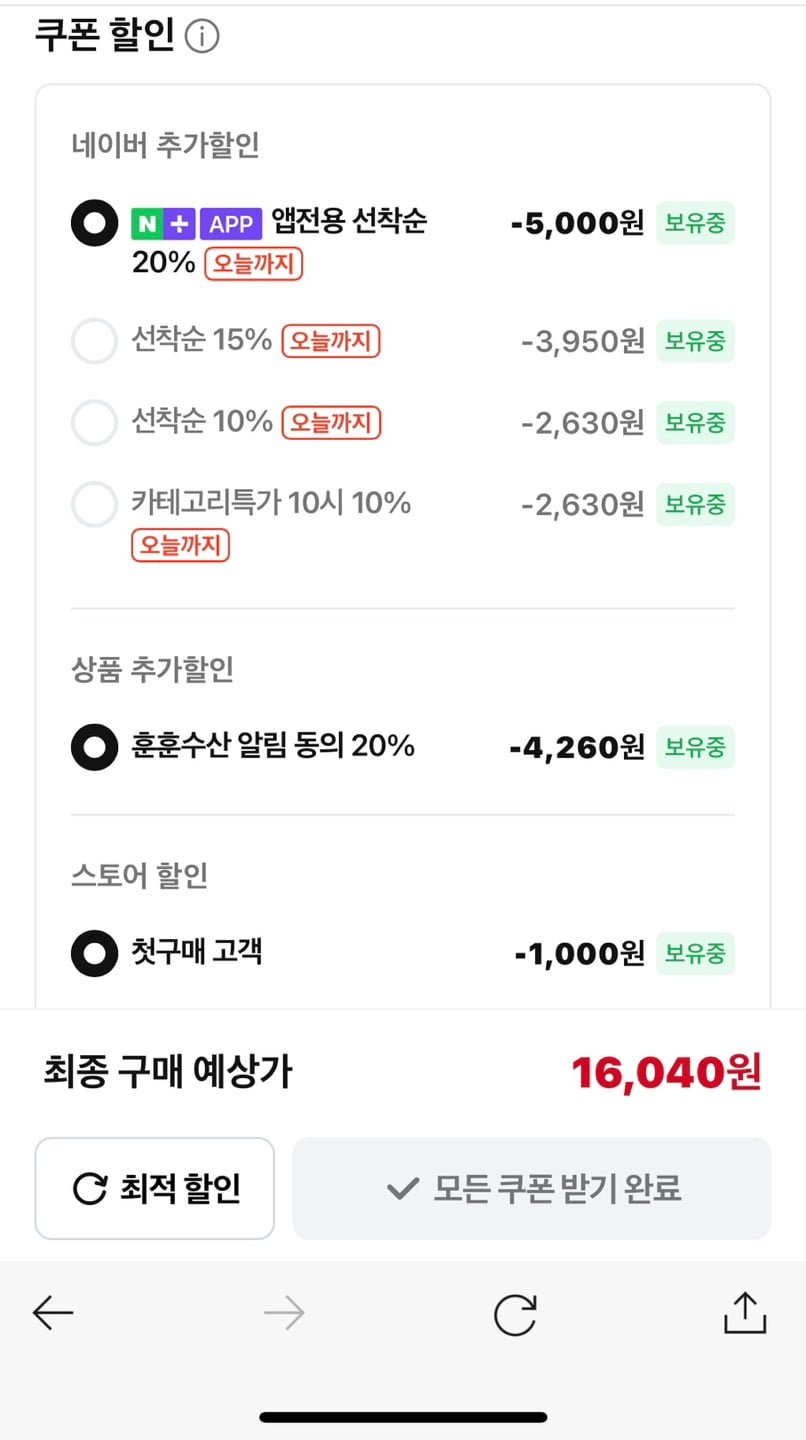
Task: Open the share sheet icon
Action: [744, 1312]
